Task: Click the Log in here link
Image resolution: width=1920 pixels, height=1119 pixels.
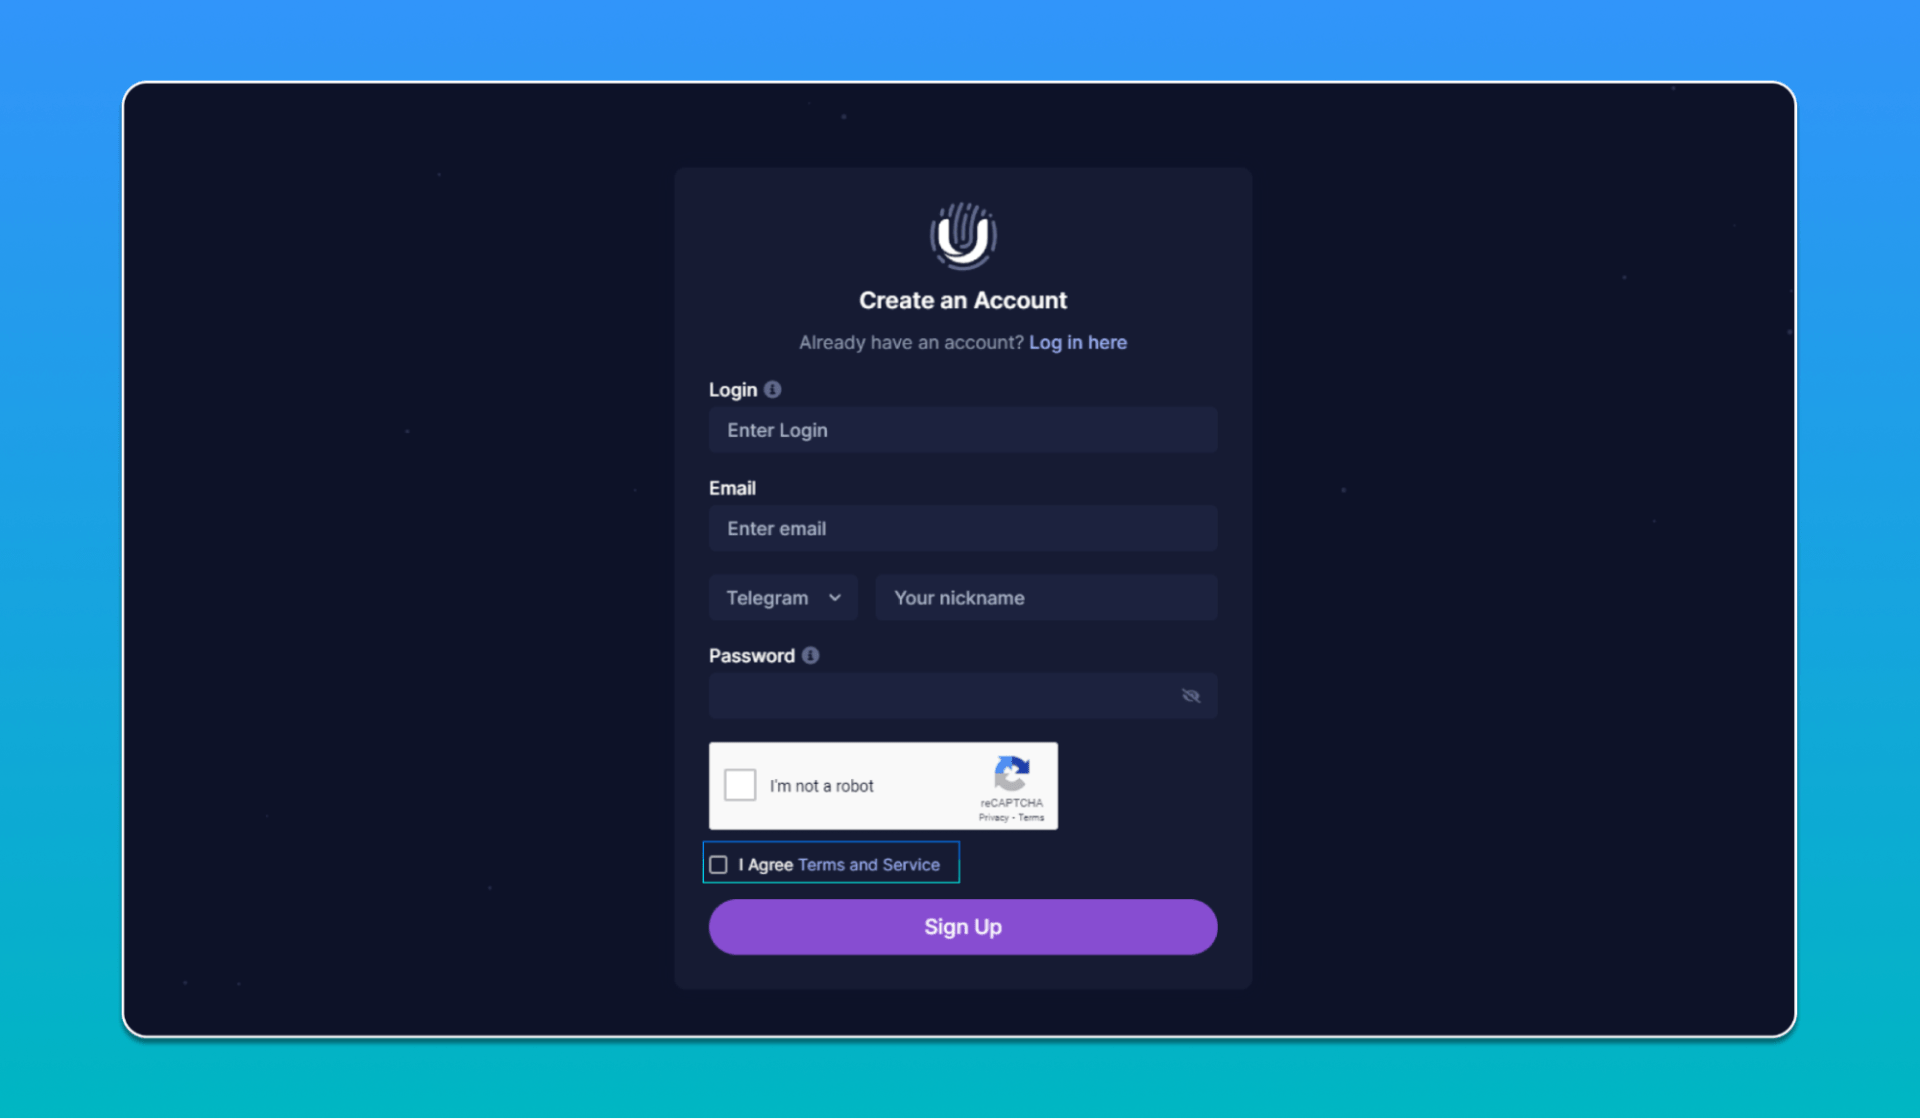Action: pos(1079,342)
